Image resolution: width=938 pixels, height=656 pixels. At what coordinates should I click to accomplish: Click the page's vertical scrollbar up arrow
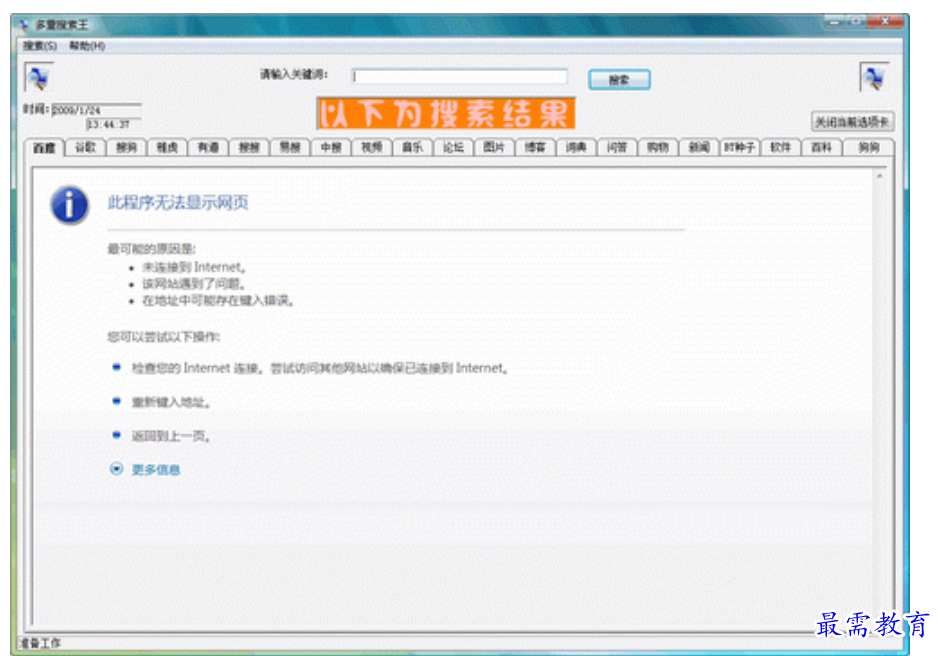pos(879,176)
